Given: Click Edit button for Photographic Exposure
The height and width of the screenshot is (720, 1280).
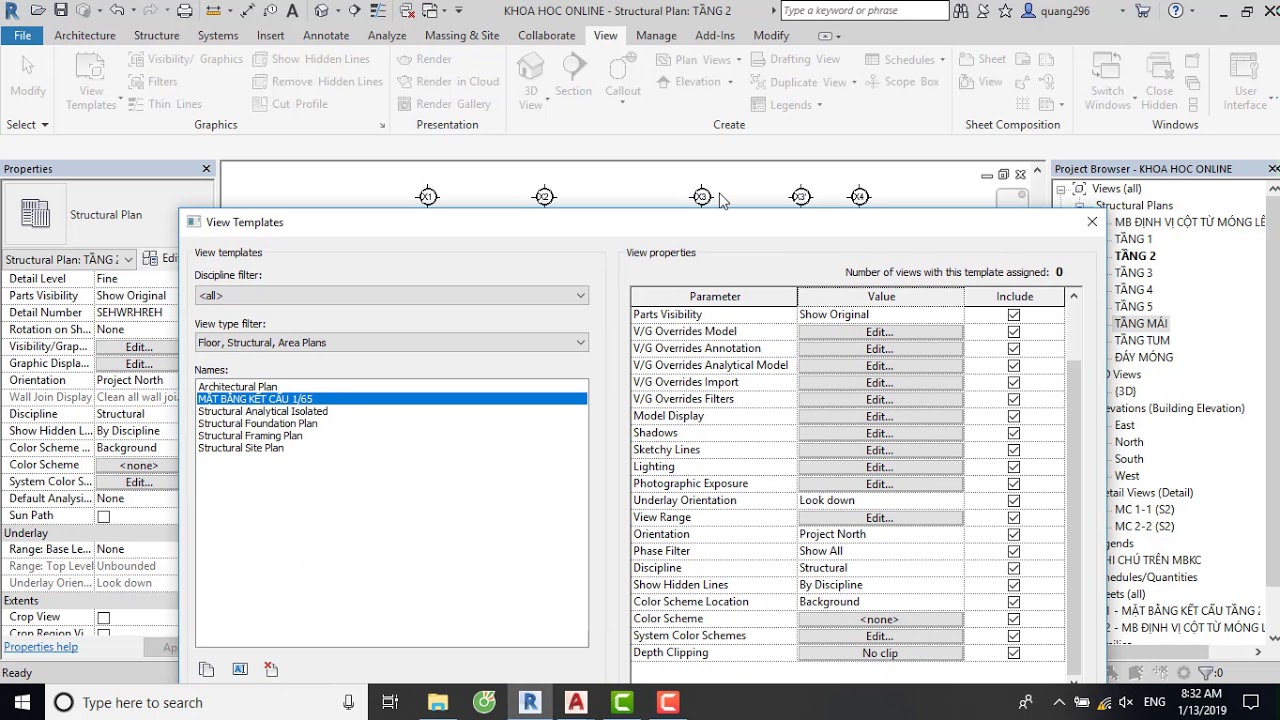Looking at the screenshot, I should pos(880,484).
